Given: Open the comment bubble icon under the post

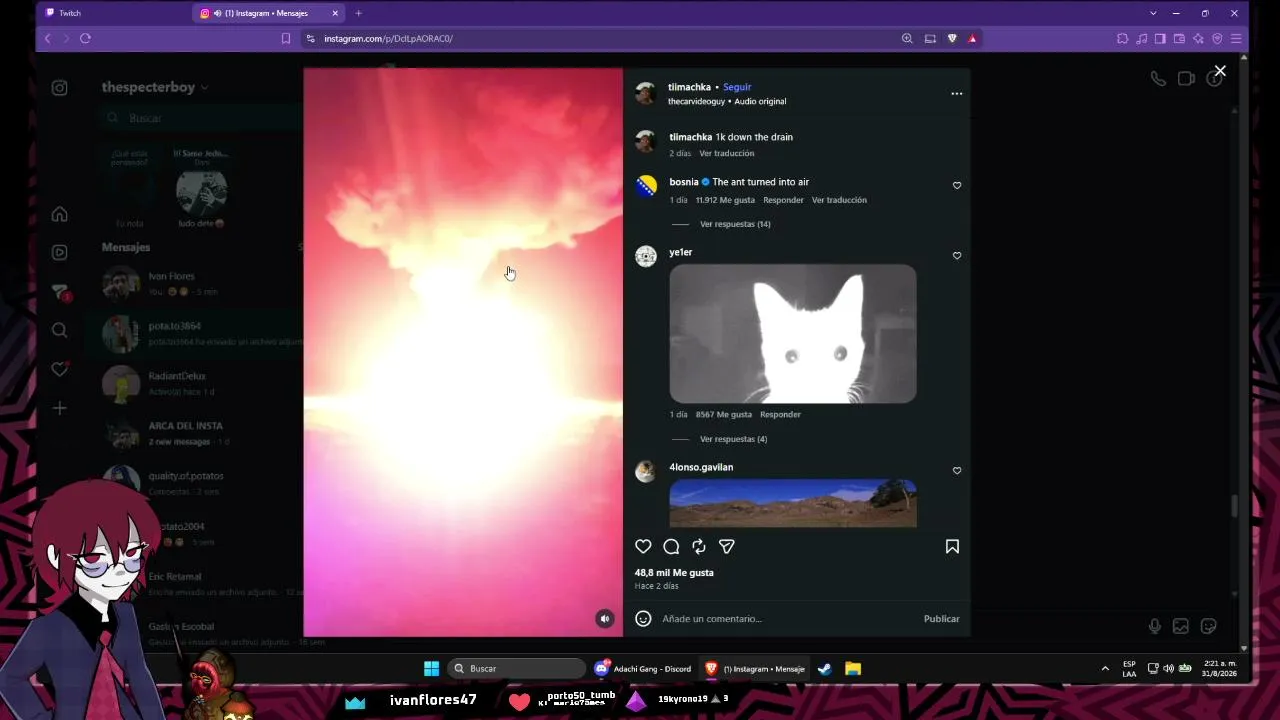Looking at the screenshot, I should coord(671,546).
